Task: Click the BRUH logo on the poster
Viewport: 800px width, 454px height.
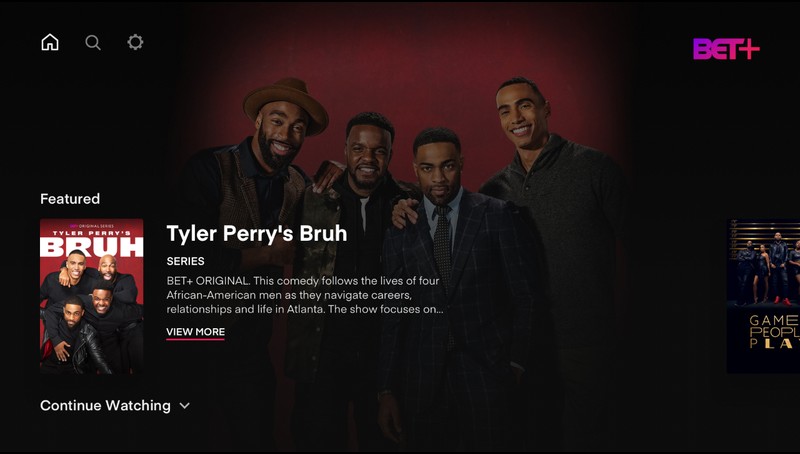Action: tap(92, 247)
